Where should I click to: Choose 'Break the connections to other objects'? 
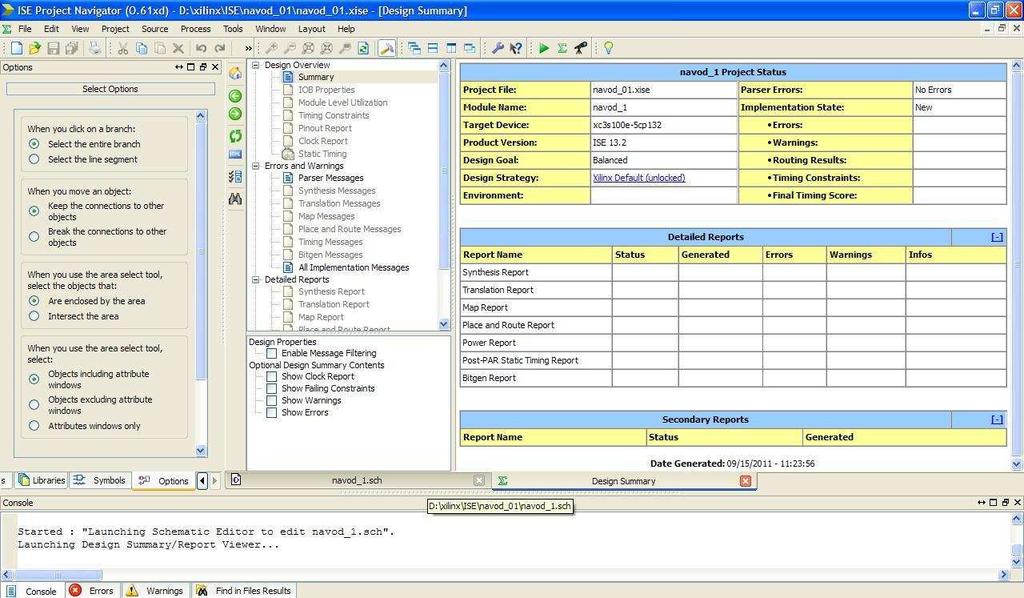pyautogui.click(x=34, y=236)
